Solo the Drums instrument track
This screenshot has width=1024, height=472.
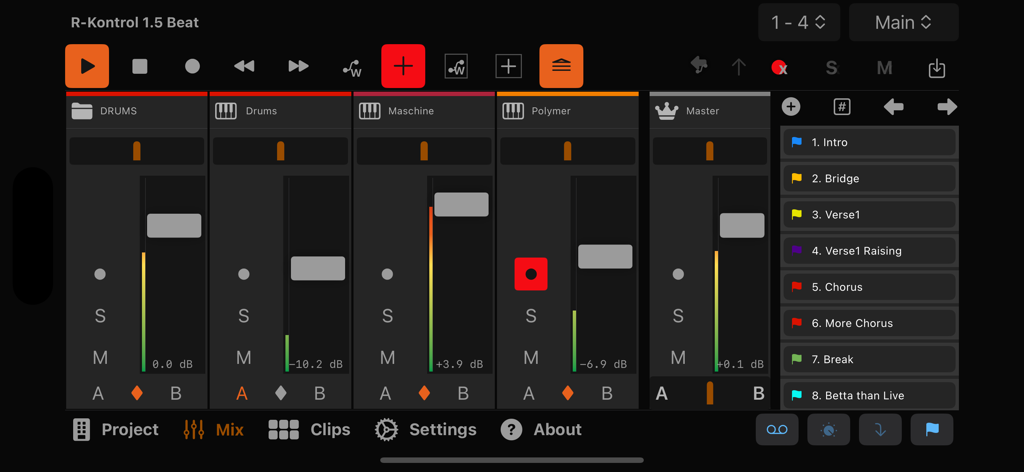point(244,316)
